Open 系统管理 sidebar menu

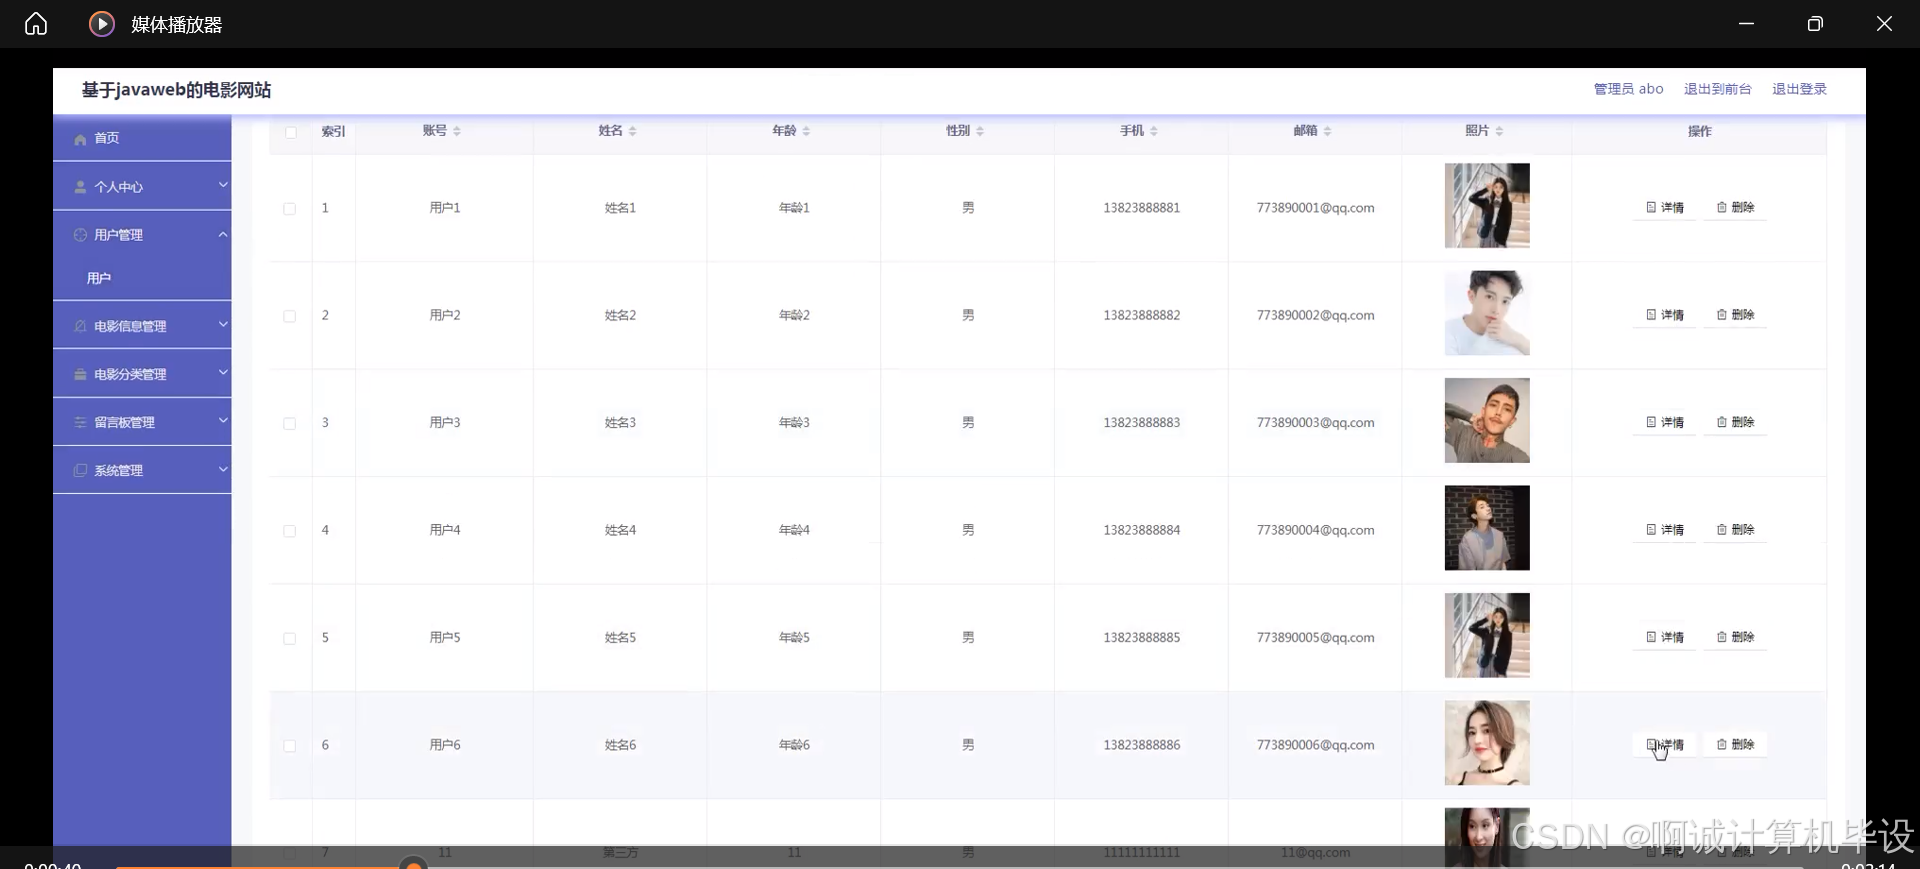coord(142,470)
